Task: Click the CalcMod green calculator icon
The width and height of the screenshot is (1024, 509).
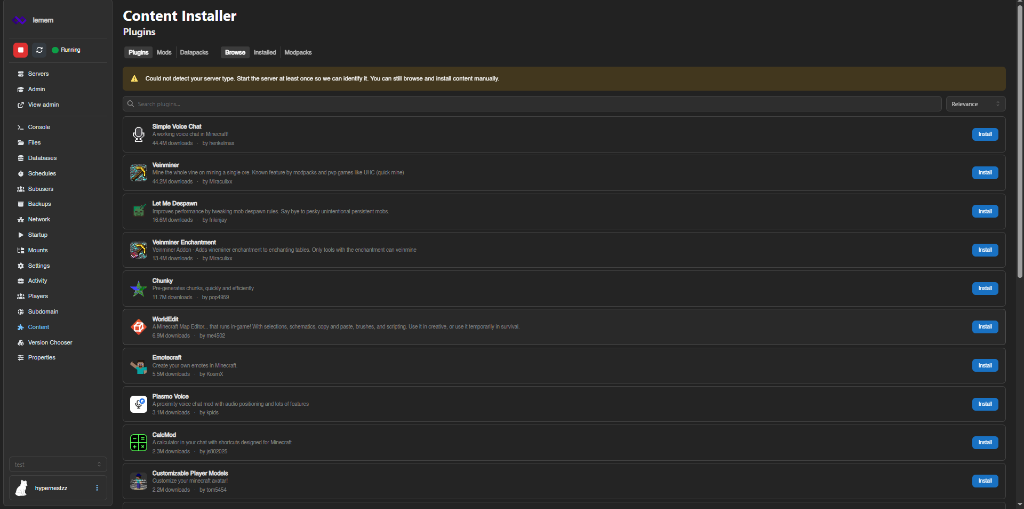Action: 138,442
